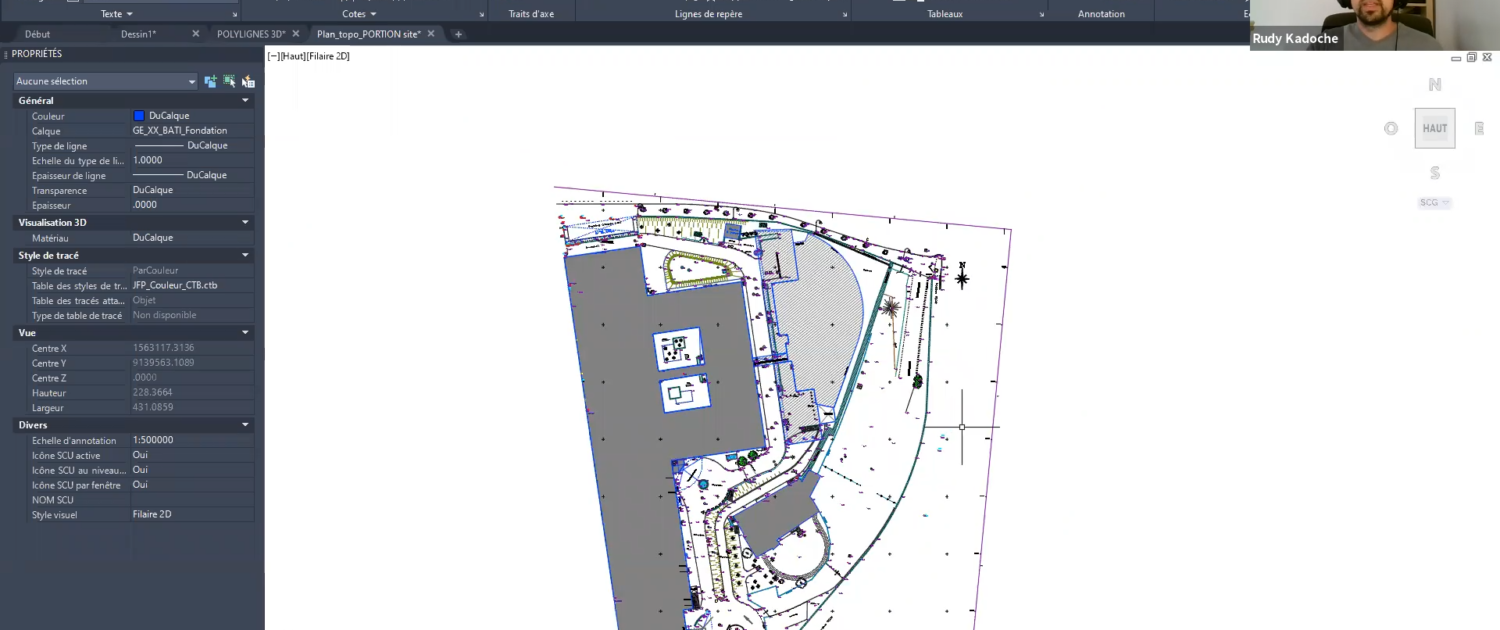Click the Annotation panel title

point(1101,14)
